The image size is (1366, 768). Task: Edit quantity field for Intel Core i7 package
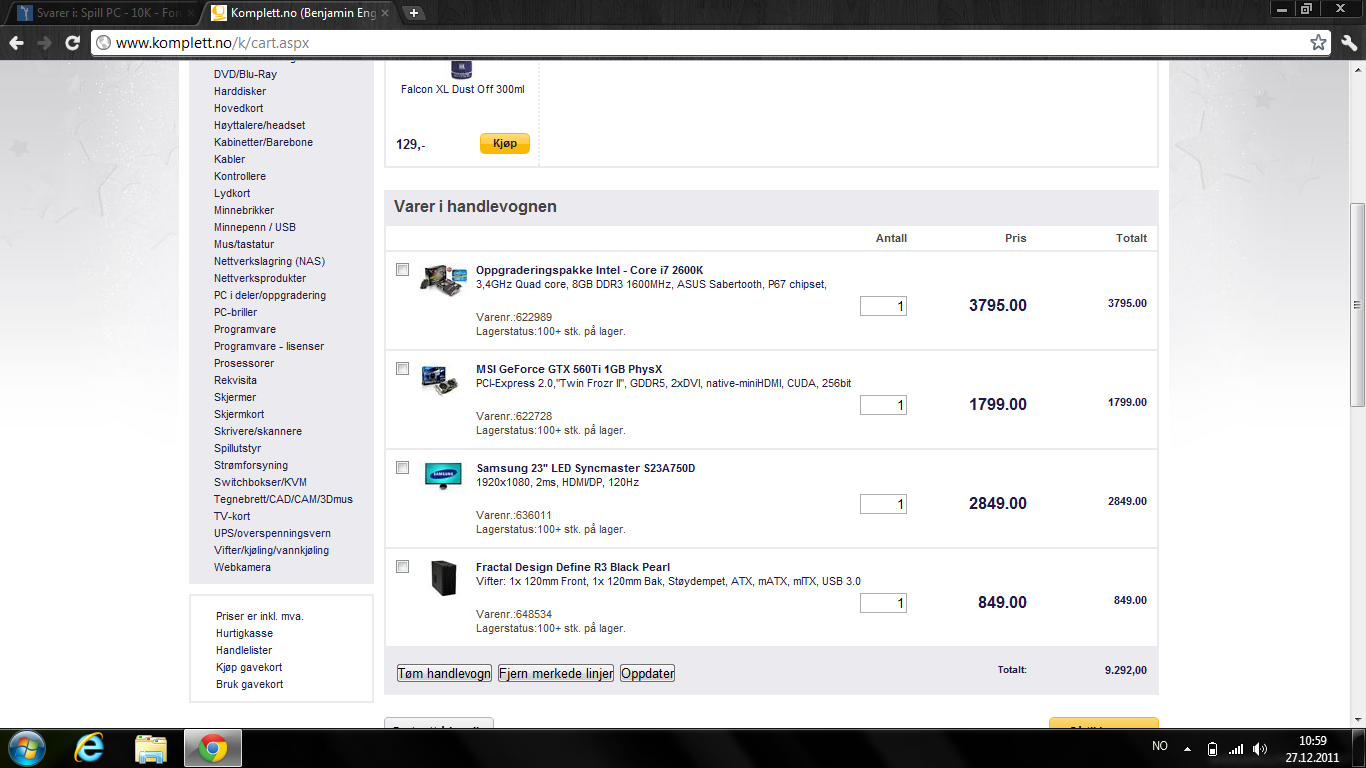[883, 306]
